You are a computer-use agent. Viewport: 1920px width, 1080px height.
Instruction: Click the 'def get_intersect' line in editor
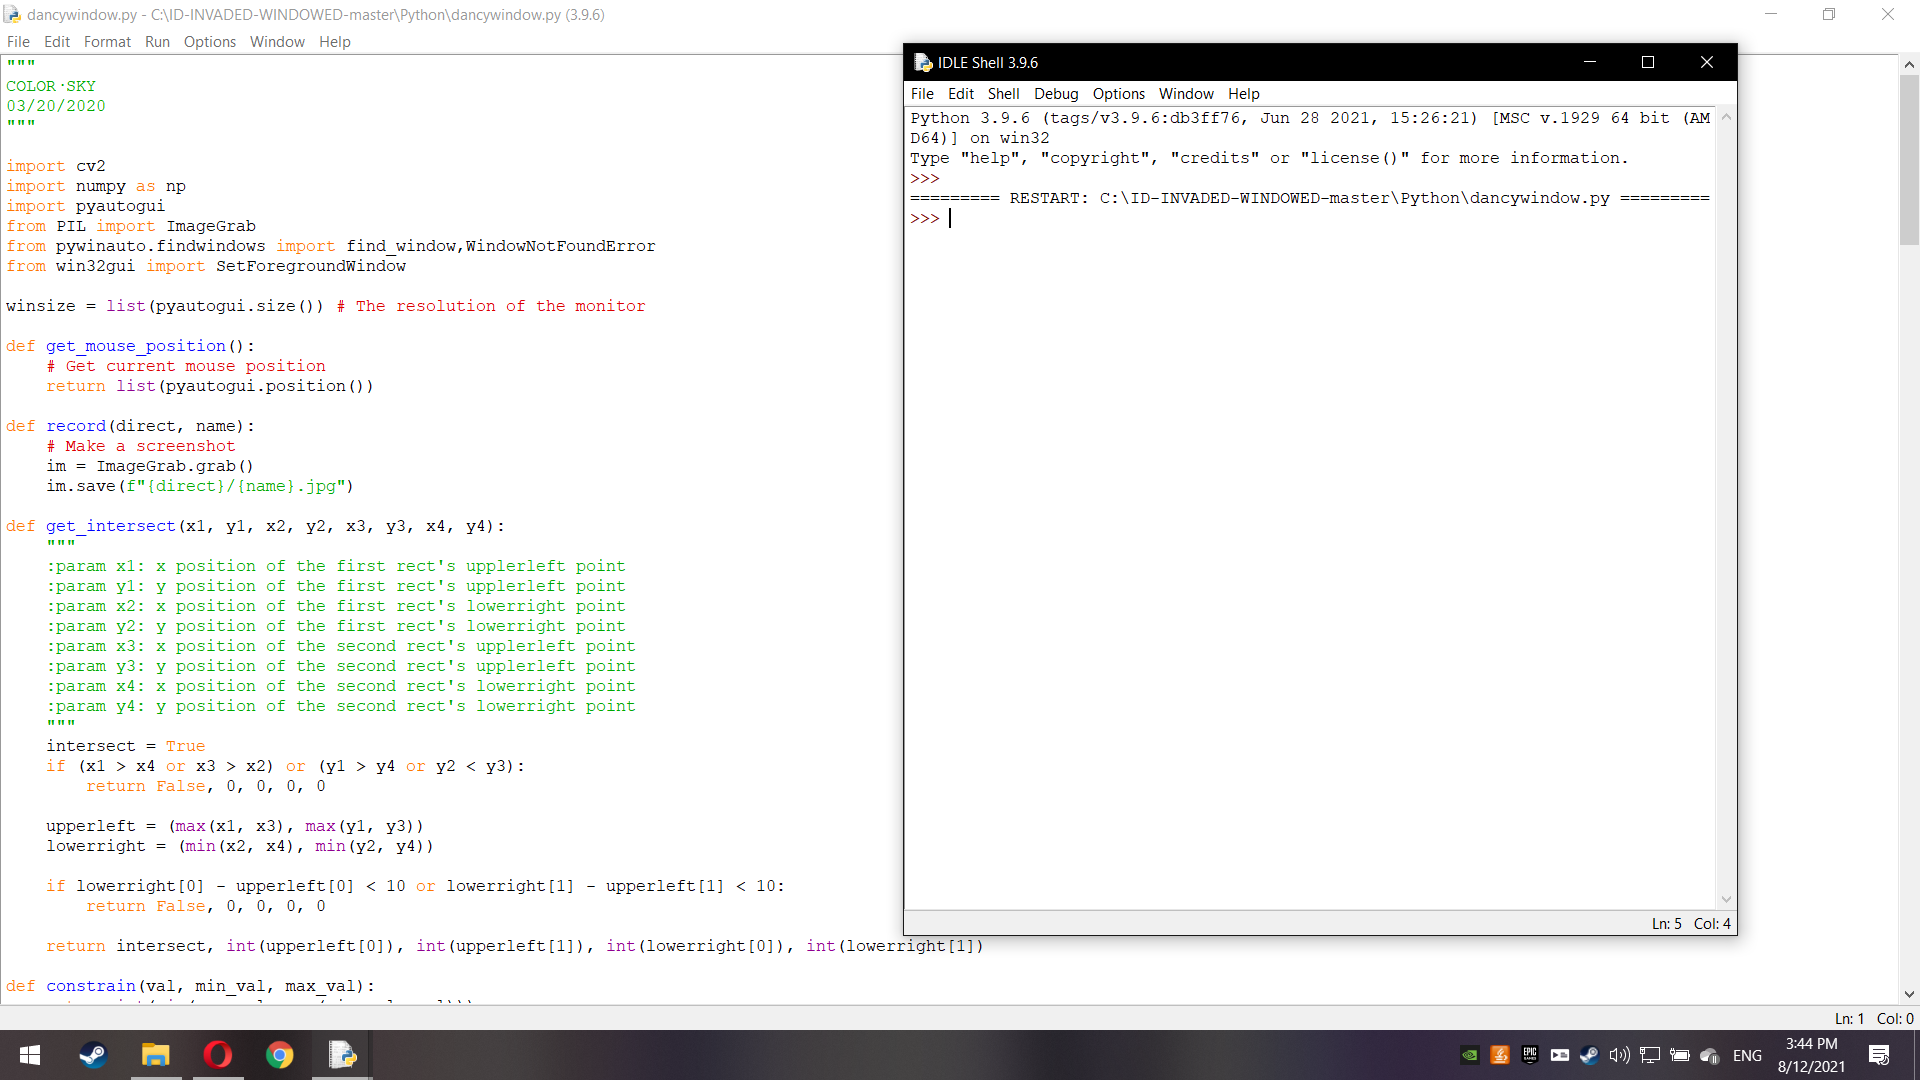coord(255,526)
